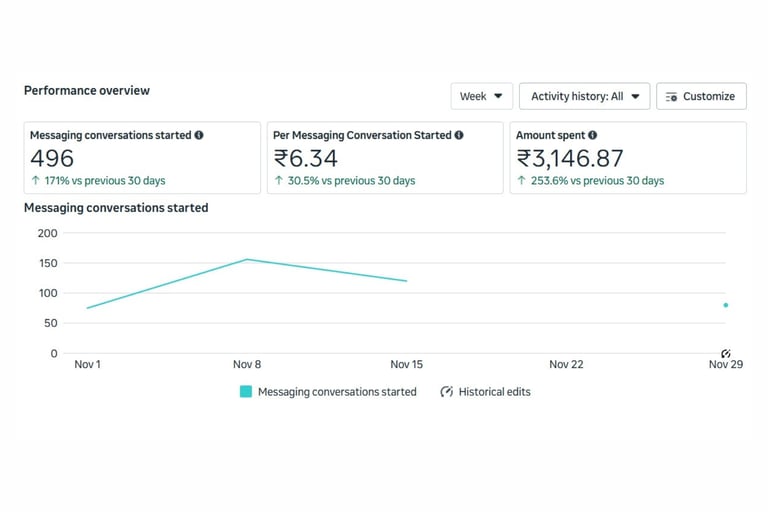Click the Nov 8 peak on chart line

246,260
